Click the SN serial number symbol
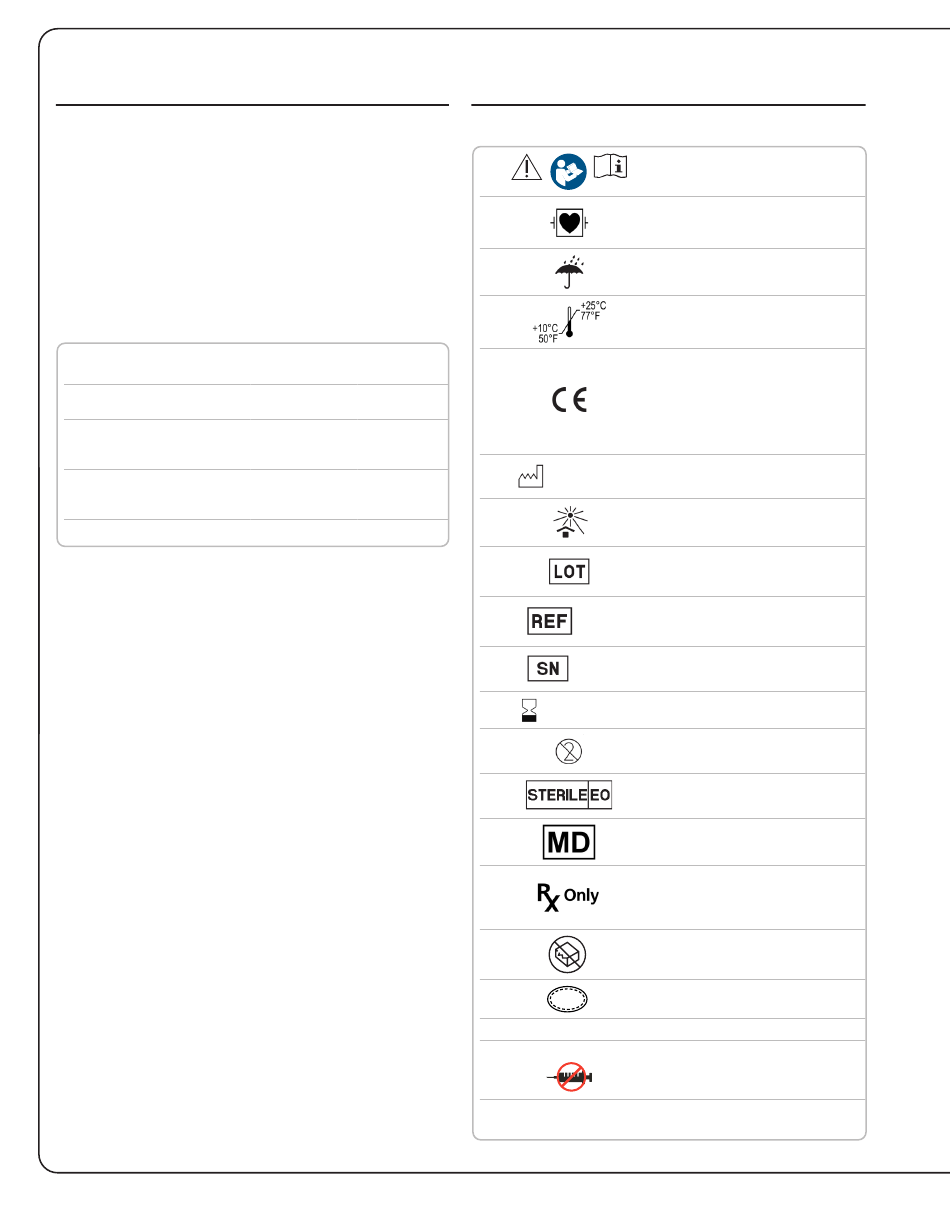The width and height of the screenshot is (950, 1229). click(548, 668)
